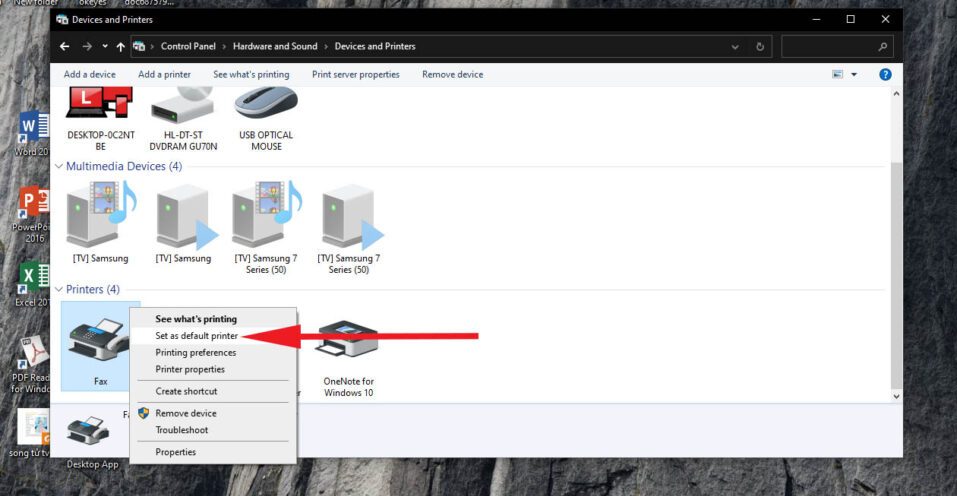
Task: Expand the address bar history dropdown
Action: coord(735,47)
